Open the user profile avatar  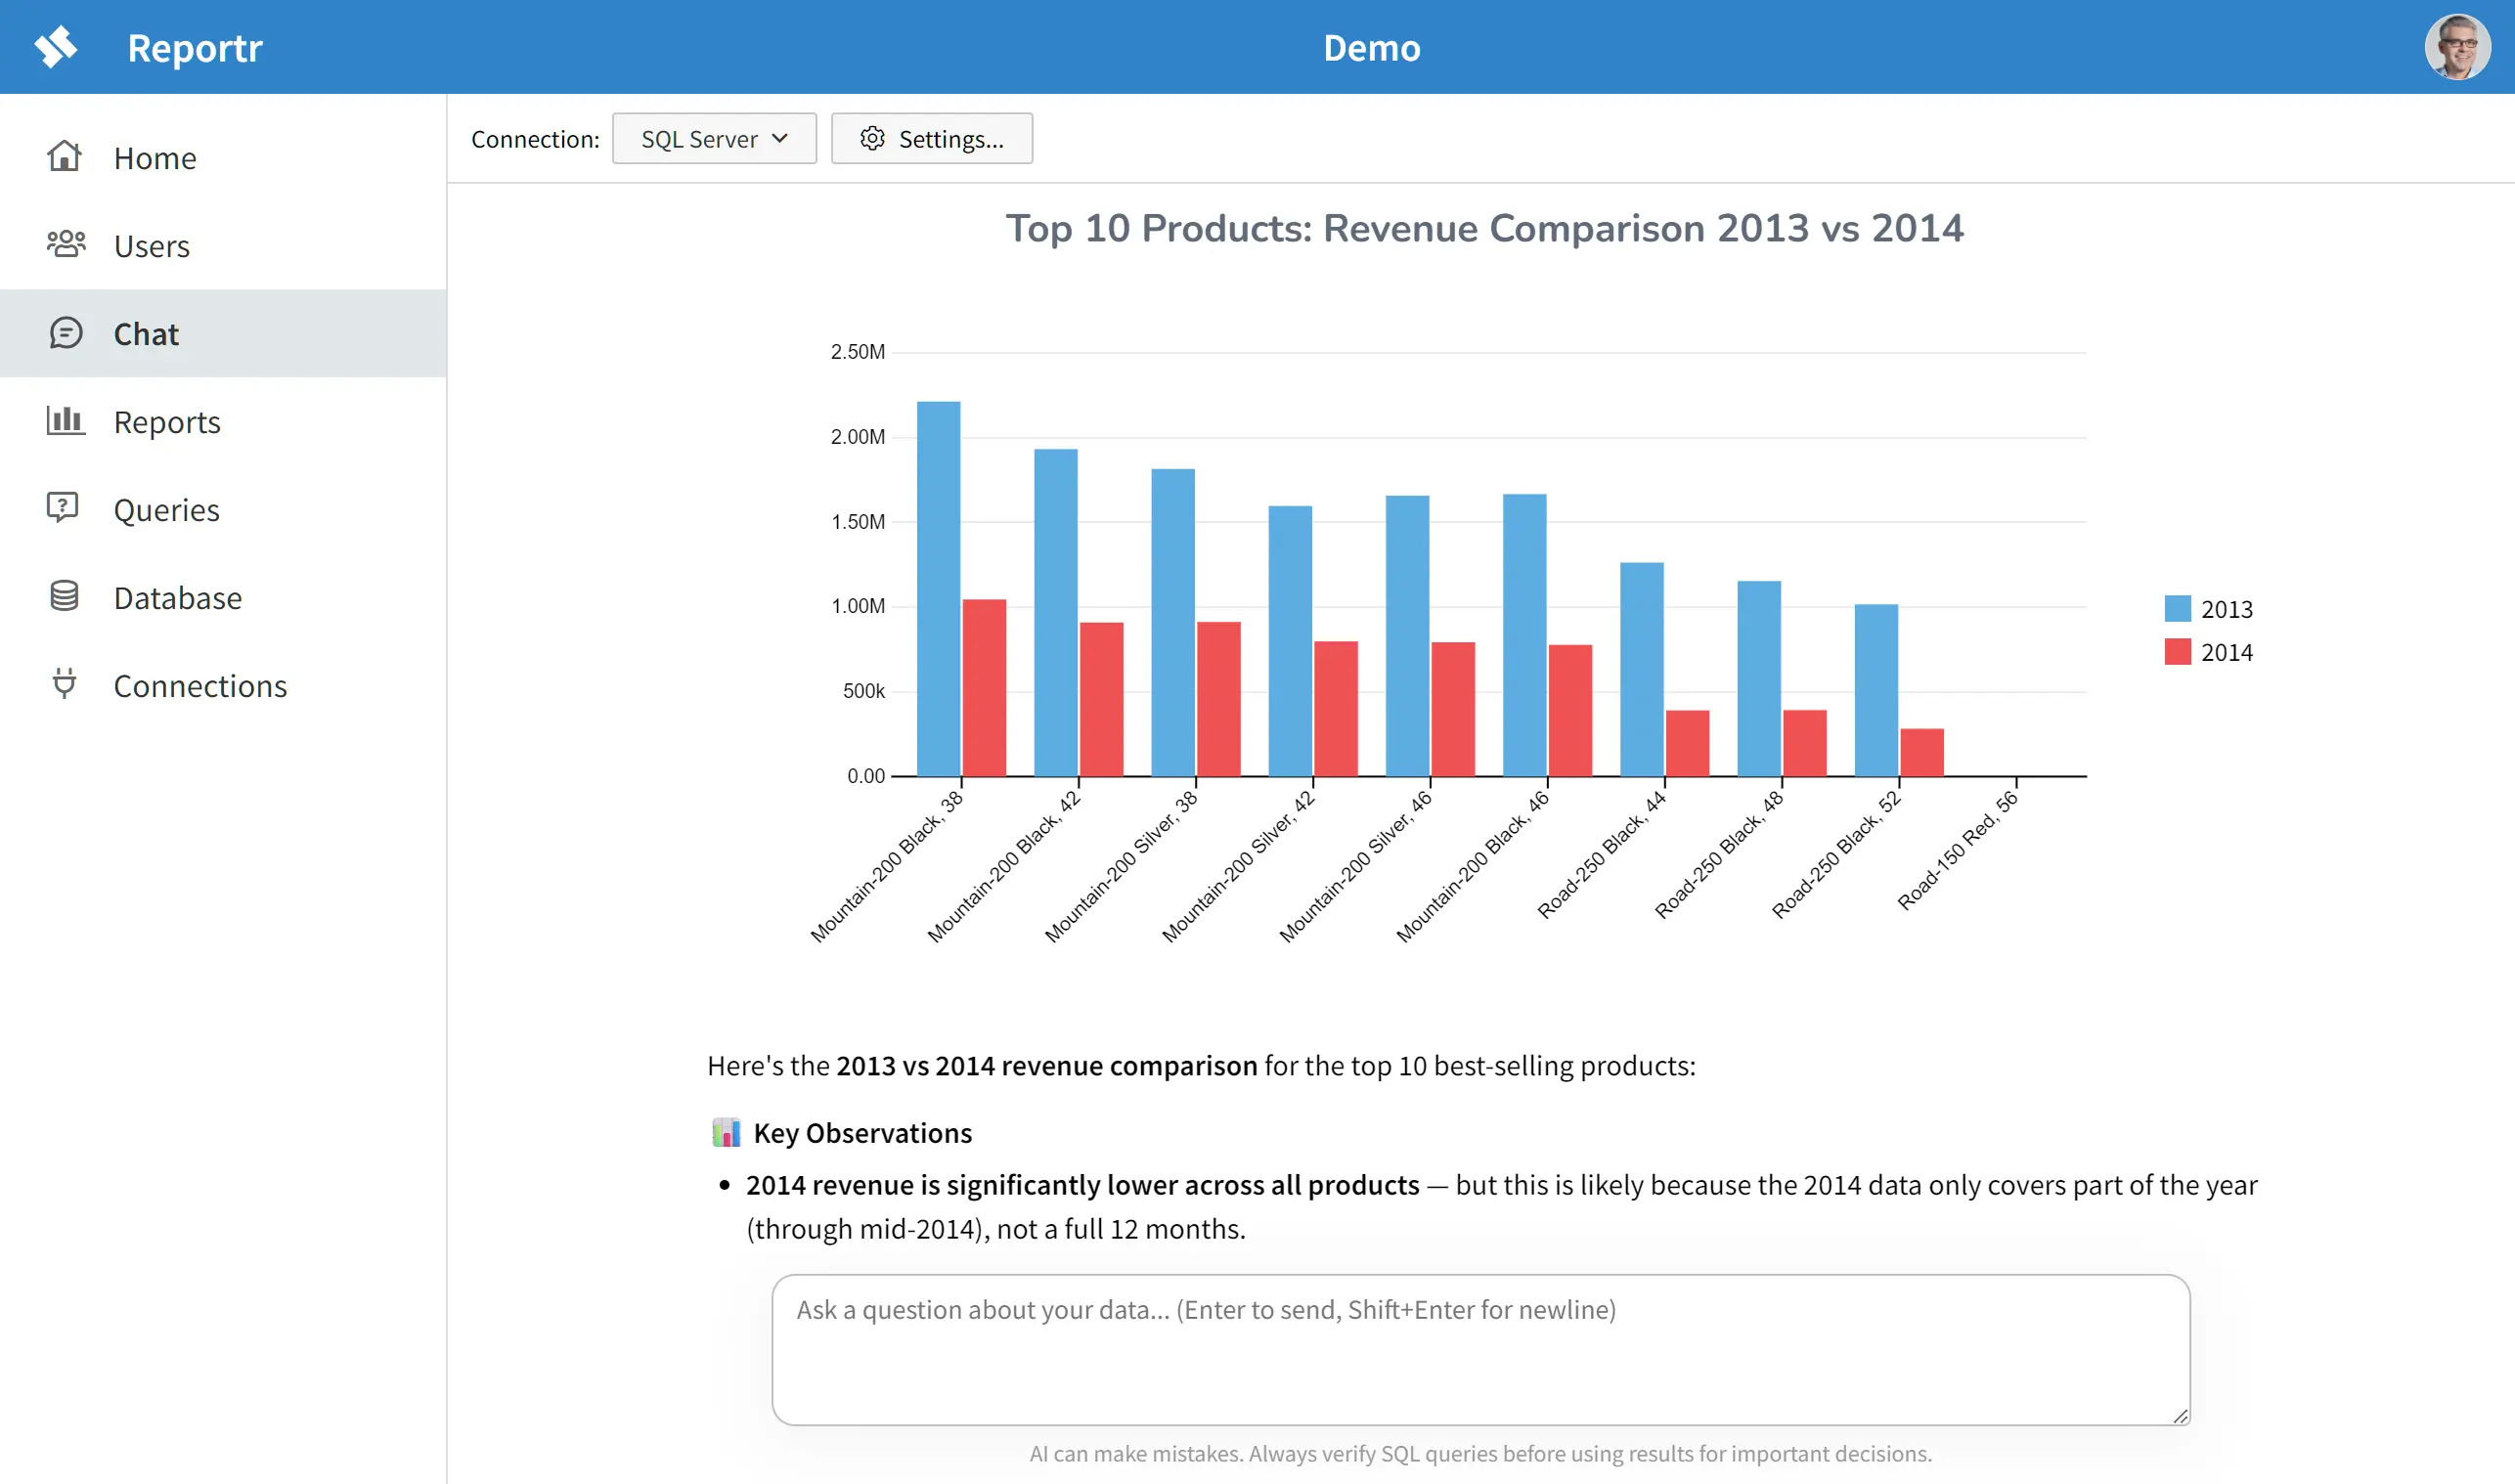pos(2457,47)
